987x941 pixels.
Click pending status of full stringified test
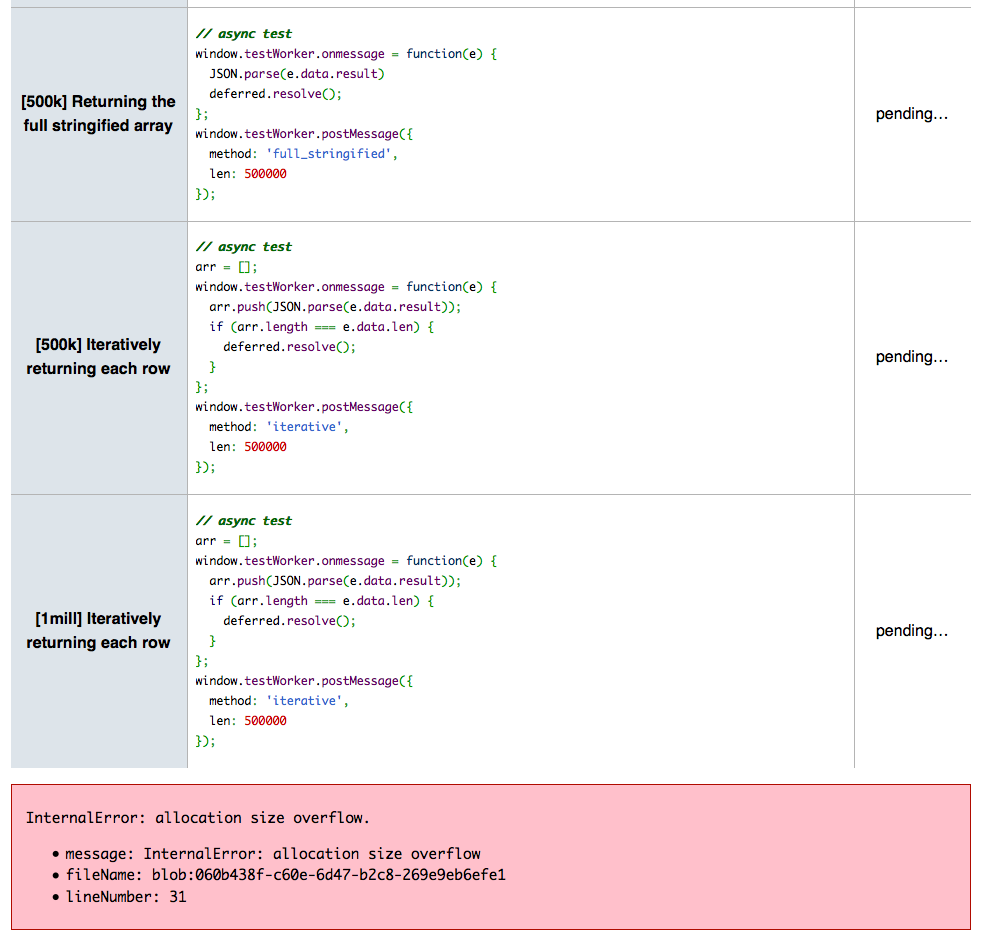coord(911,114)
